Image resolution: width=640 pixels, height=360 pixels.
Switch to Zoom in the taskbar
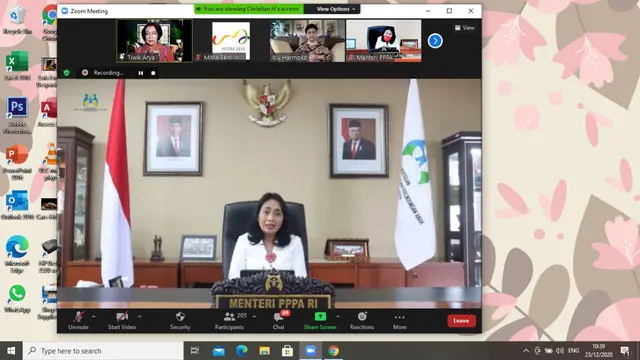pyautogui.click(x=310, y=351)
